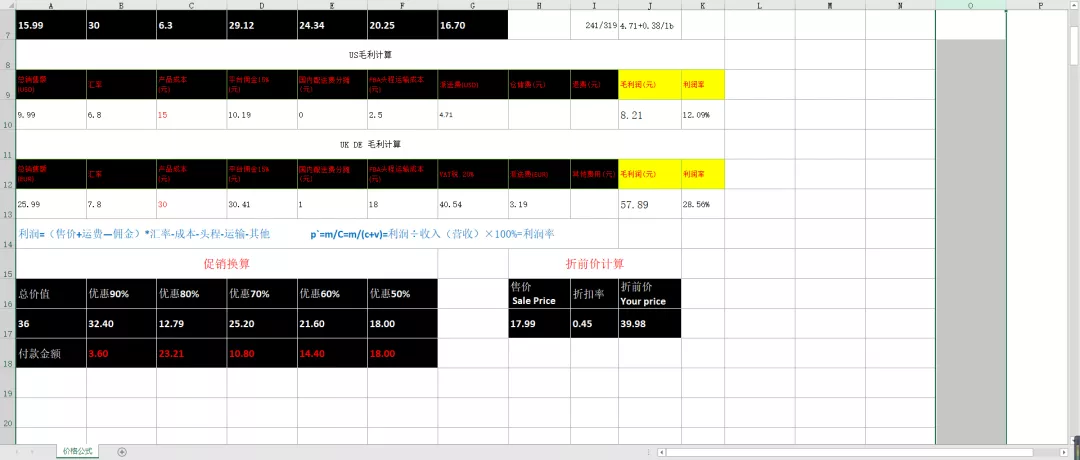Click the UK DE 毛利计算 title cell
Screen dimensions: 1080x460
tap(370, 144)
